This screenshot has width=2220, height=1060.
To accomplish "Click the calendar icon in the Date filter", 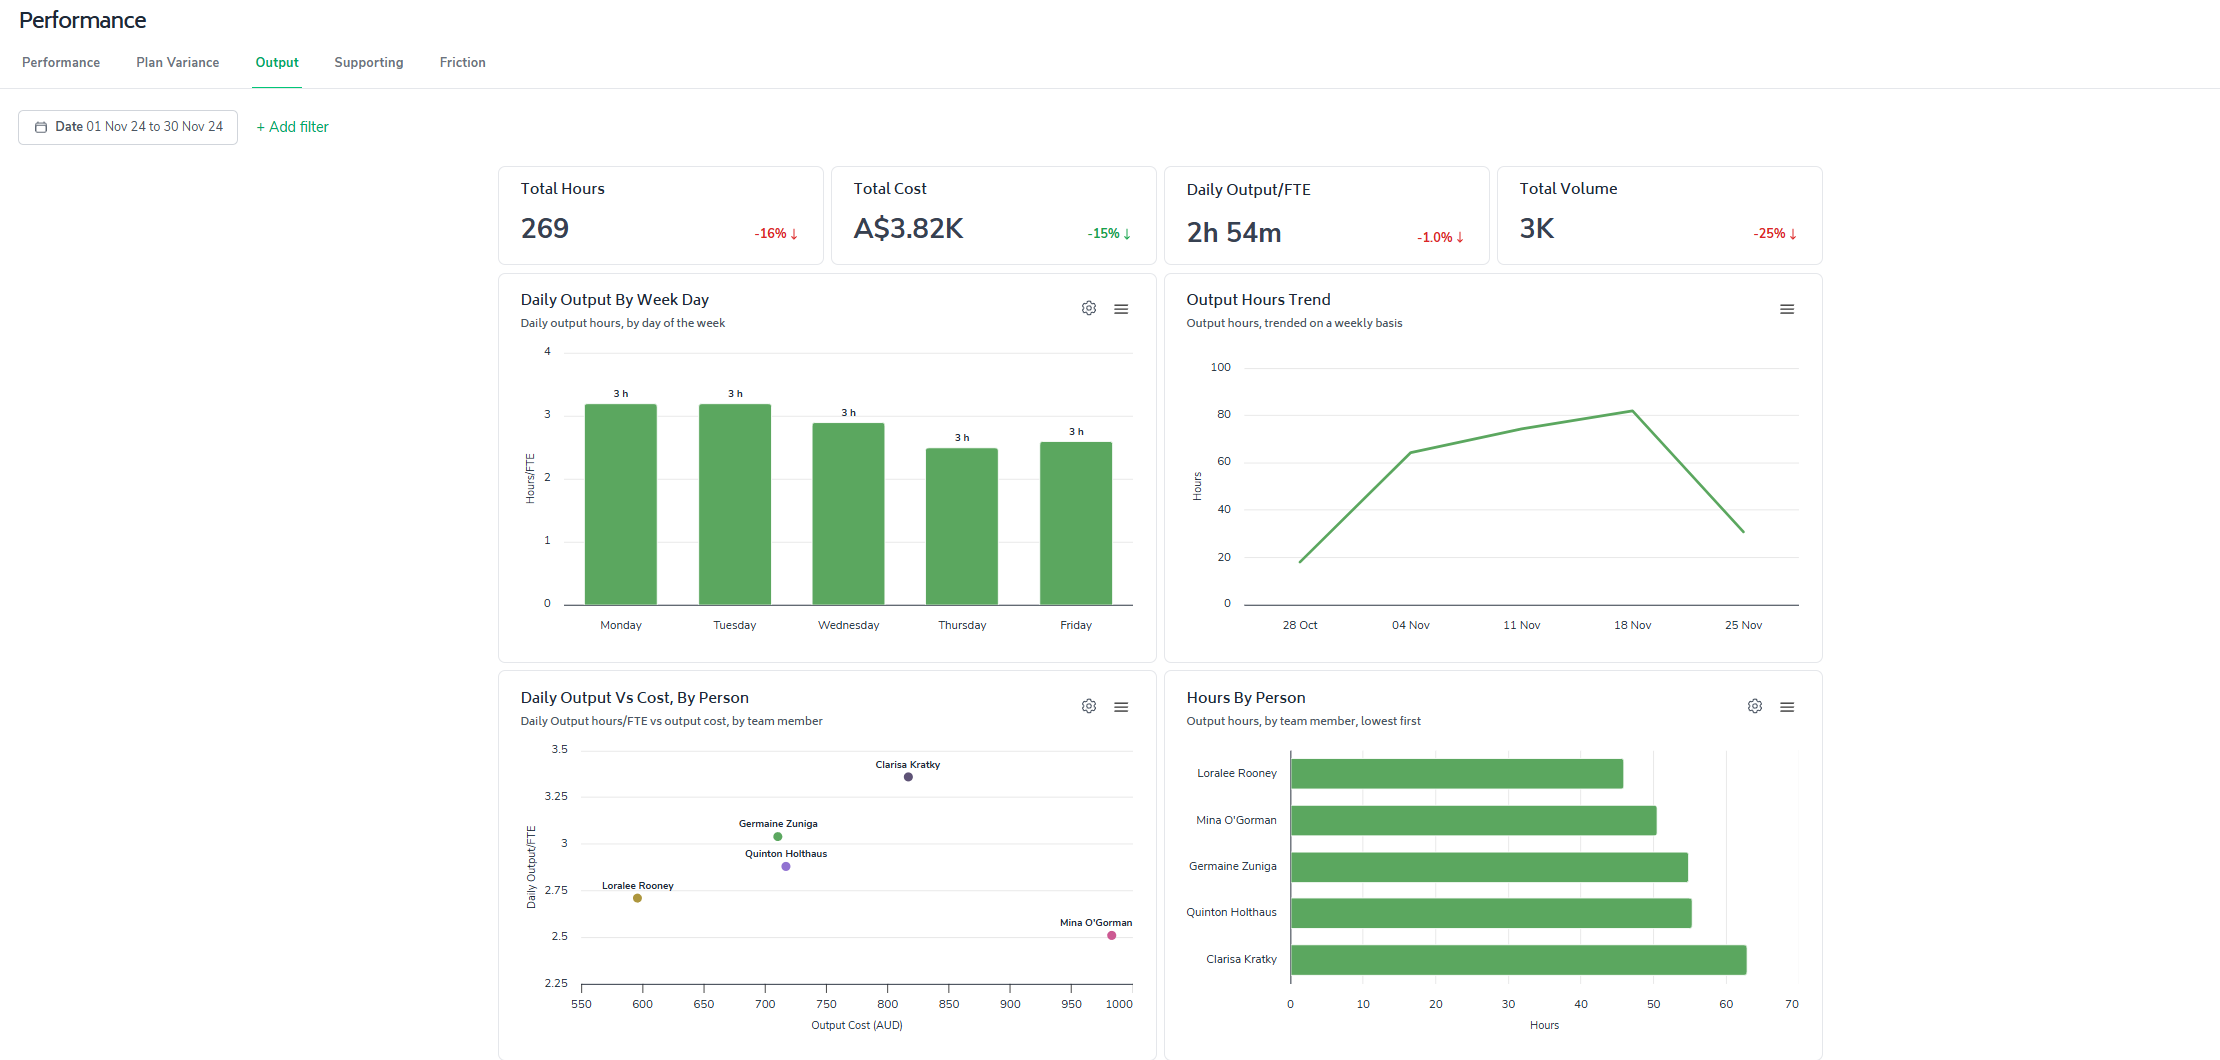I will [41, 127].
